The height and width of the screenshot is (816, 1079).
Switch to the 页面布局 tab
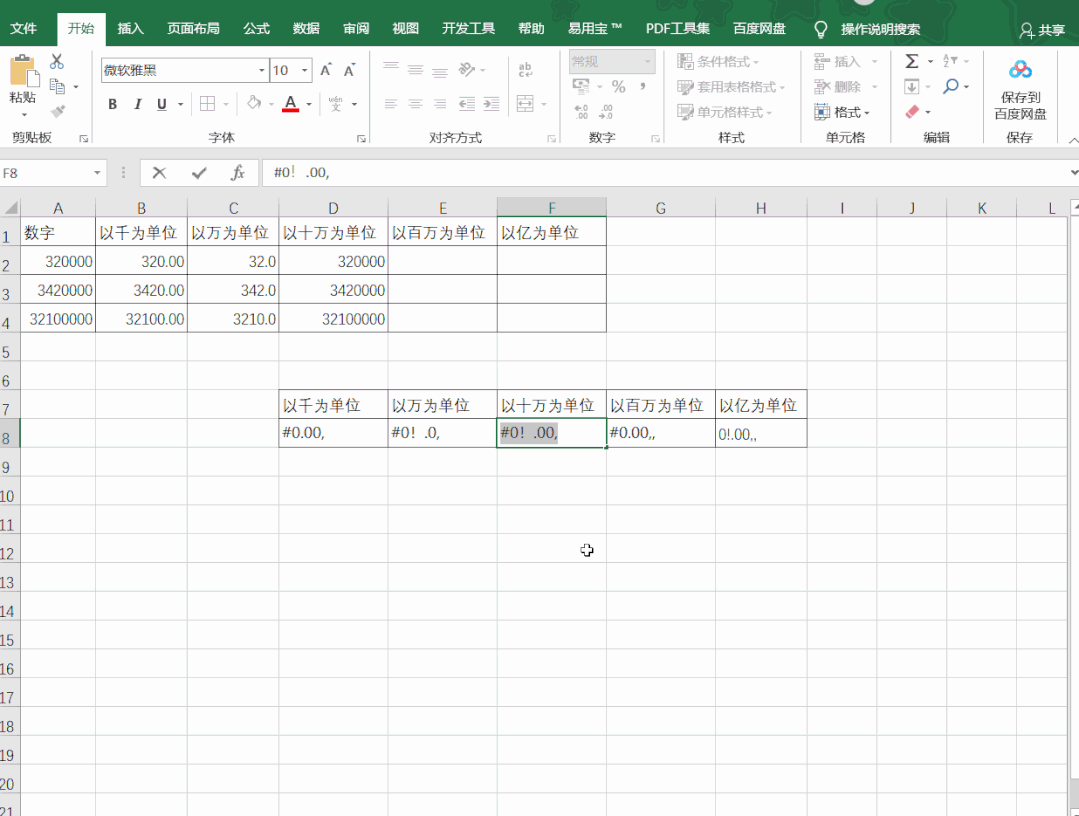tap(193, 29)
